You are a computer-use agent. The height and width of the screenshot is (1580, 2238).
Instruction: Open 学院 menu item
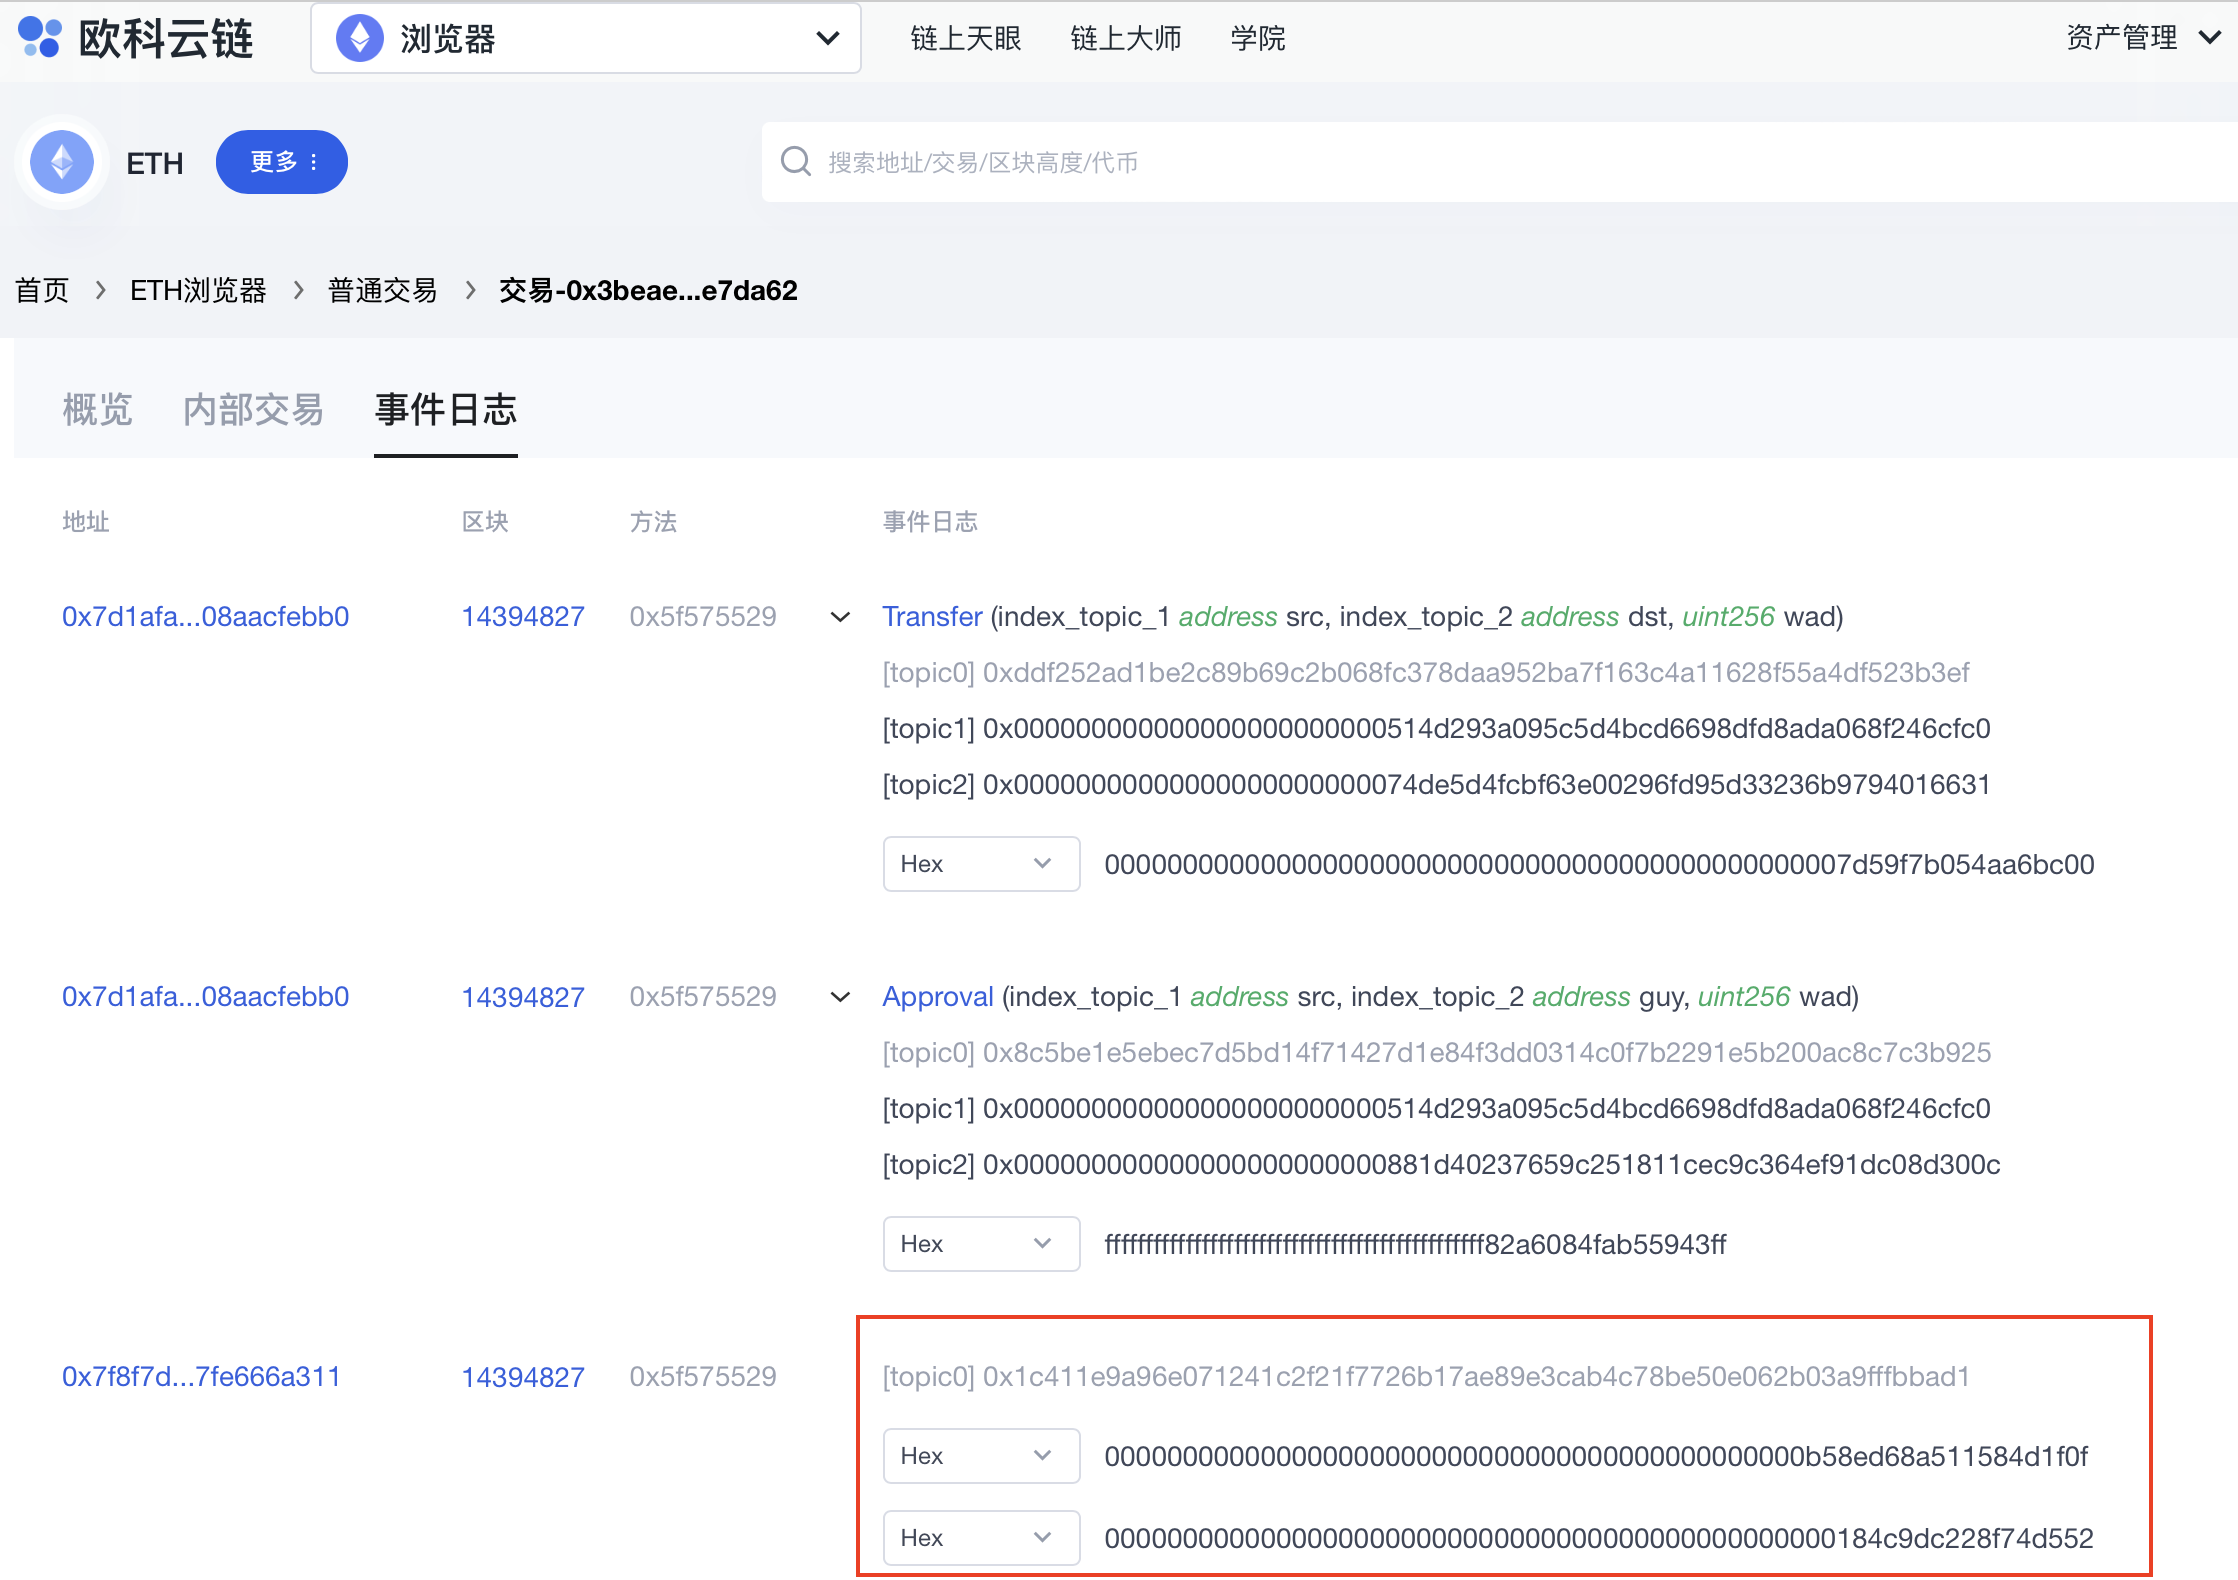1257,39
